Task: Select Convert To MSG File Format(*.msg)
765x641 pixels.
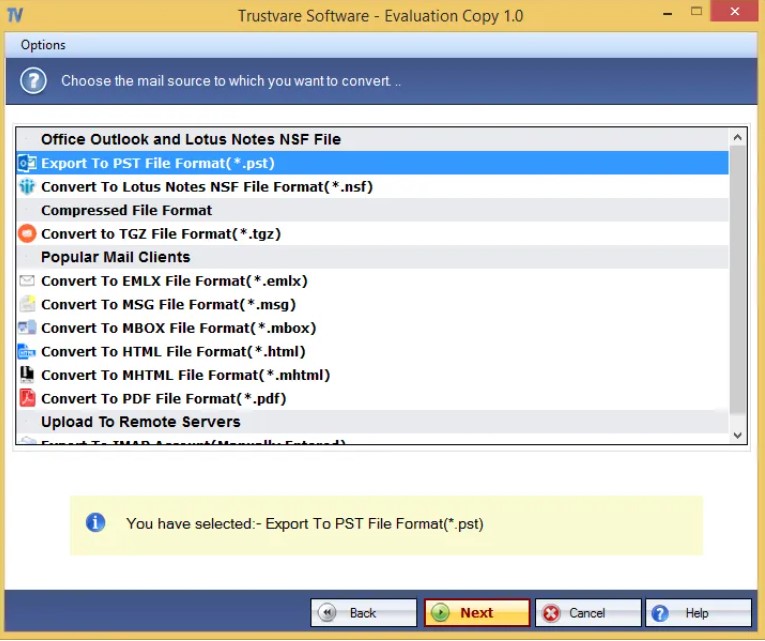Action: tap(372, 304)
